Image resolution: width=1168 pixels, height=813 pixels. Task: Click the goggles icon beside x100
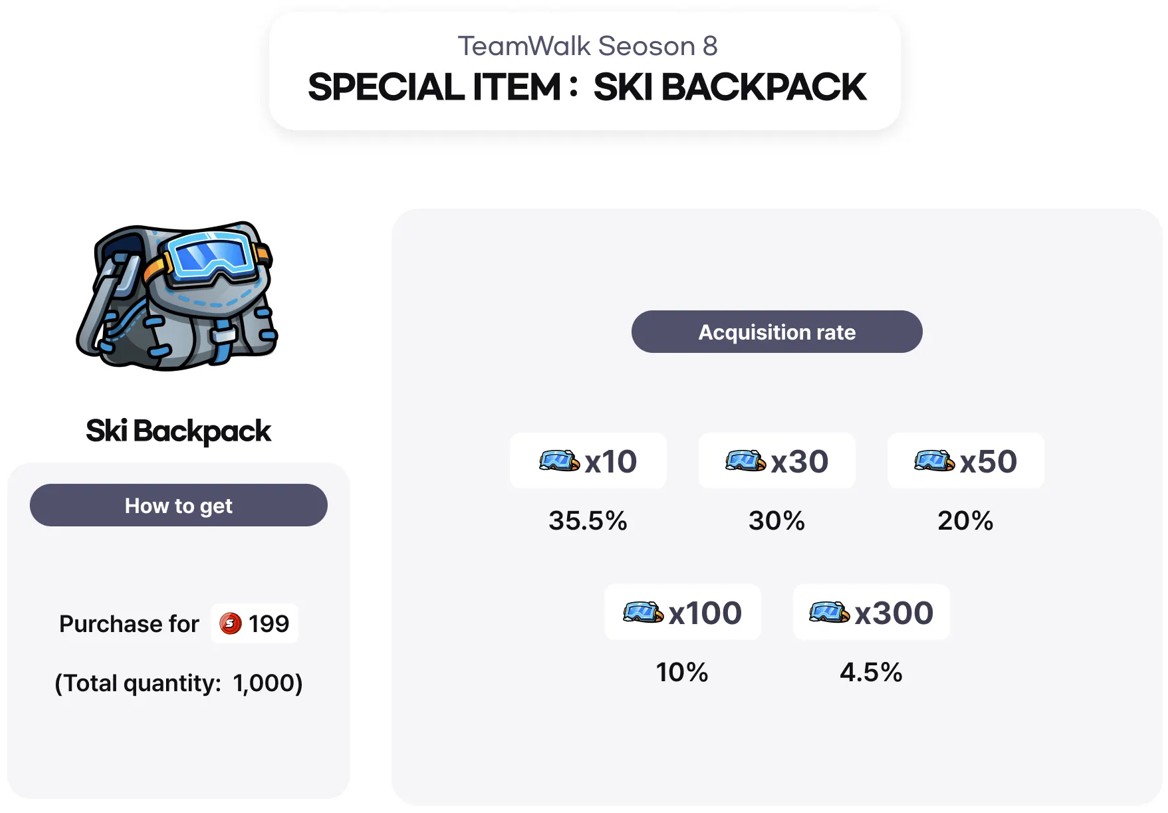coord(642,612)
